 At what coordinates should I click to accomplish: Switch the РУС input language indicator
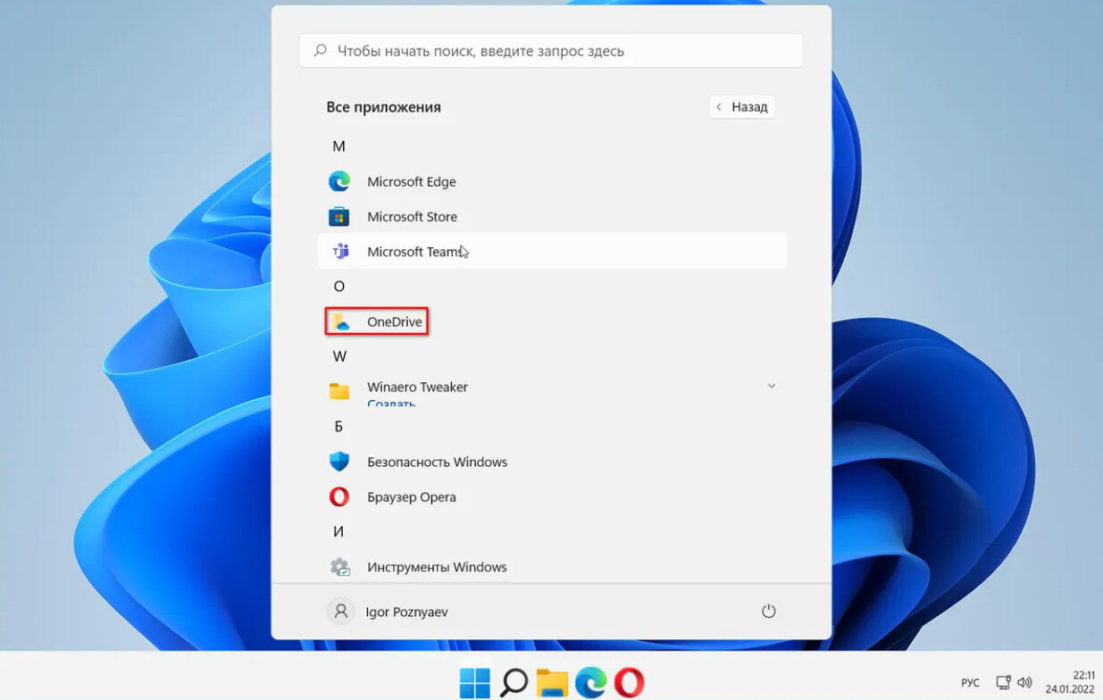point(970,682)
